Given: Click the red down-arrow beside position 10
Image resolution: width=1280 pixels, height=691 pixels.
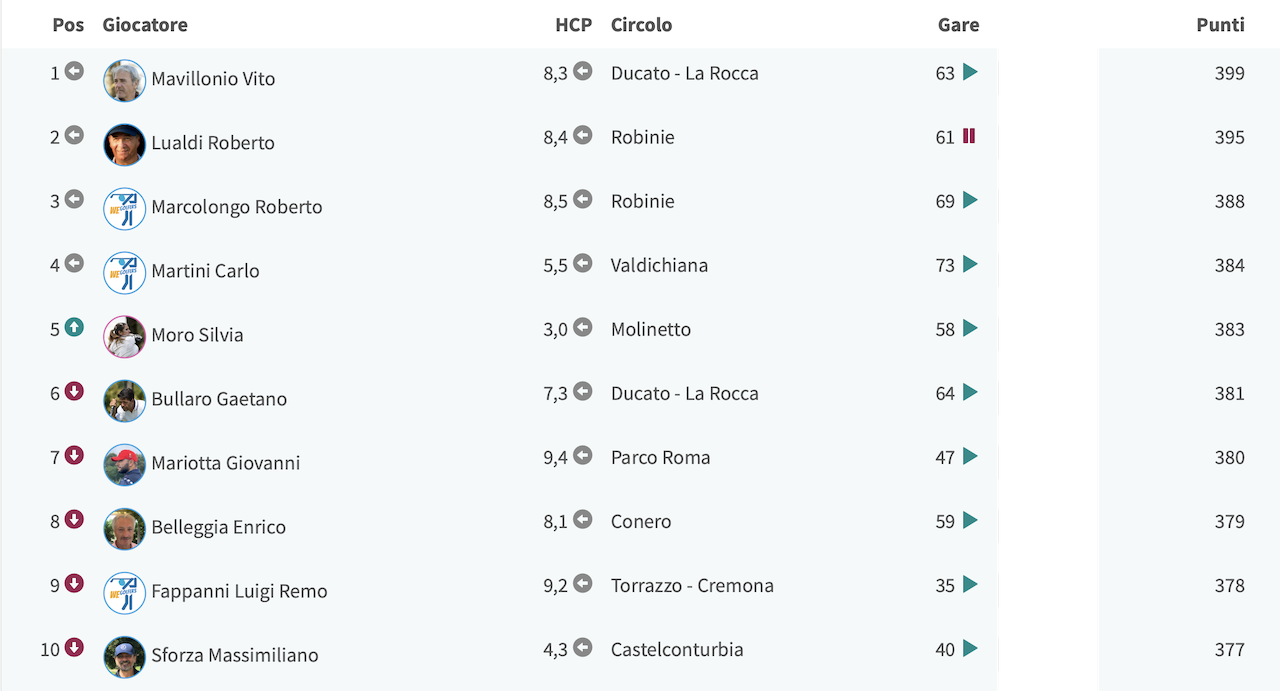Looking at the screenshot, I should (x=74, y=647).
